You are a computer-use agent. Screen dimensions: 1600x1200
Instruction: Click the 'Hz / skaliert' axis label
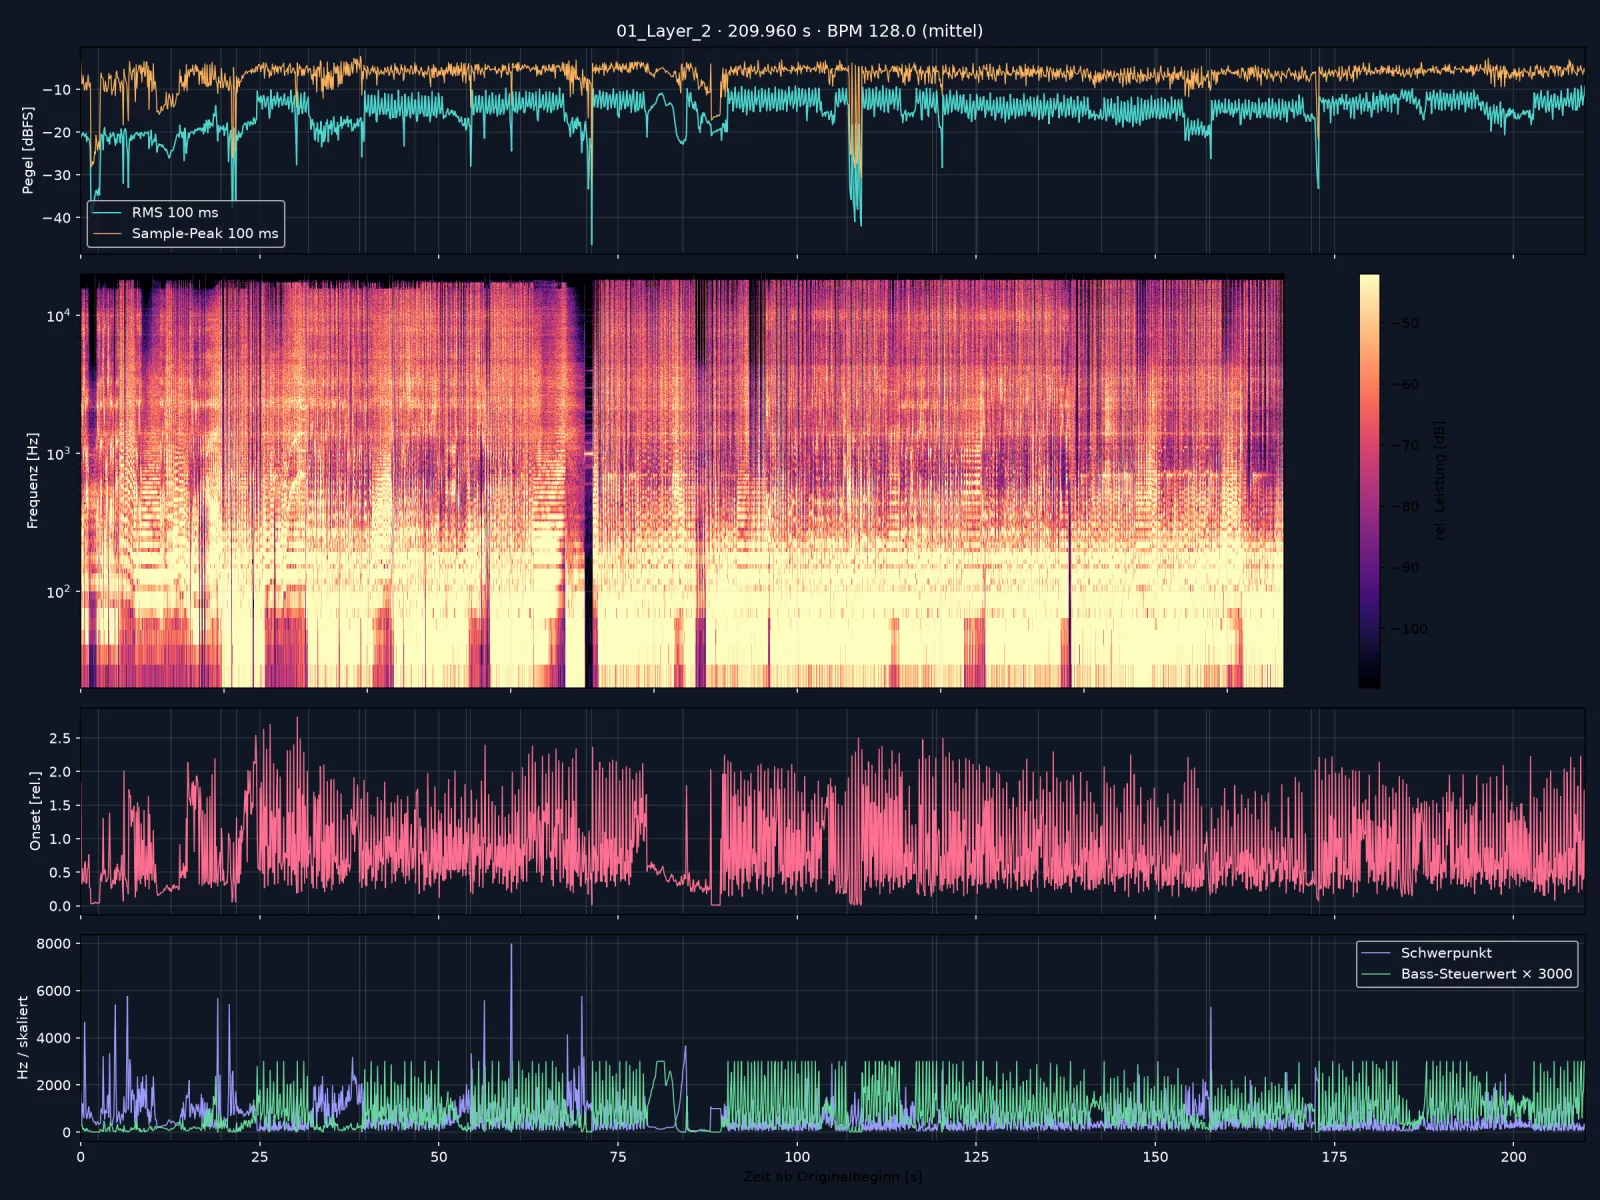22,1037
